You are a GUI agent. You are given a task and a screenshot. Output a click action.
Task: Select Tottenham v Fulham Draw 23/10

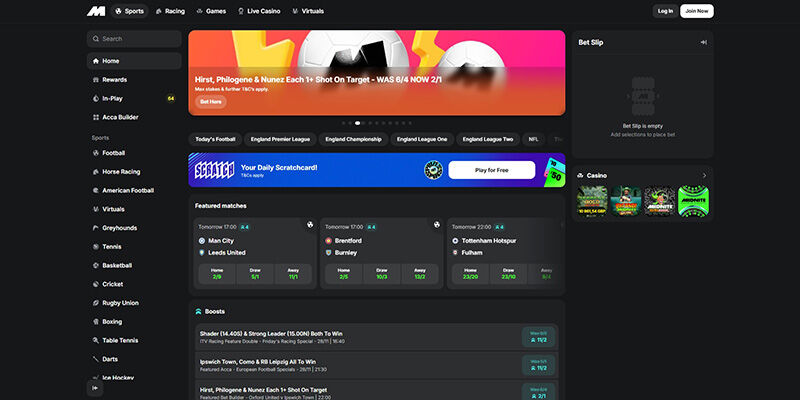(509, 274)
